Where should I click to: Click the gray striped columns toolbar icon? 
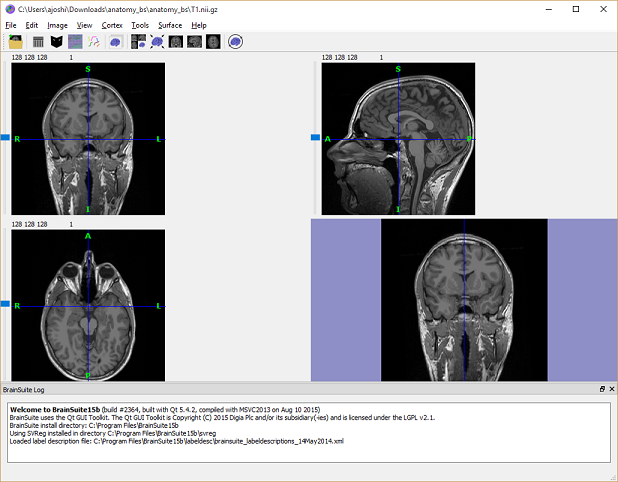[x=38, y=42]
